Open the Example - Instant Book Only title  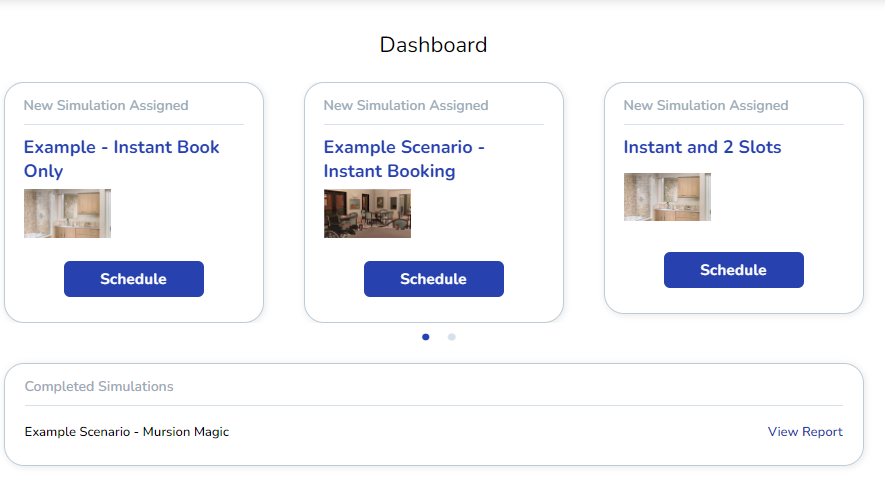(121, 159)
